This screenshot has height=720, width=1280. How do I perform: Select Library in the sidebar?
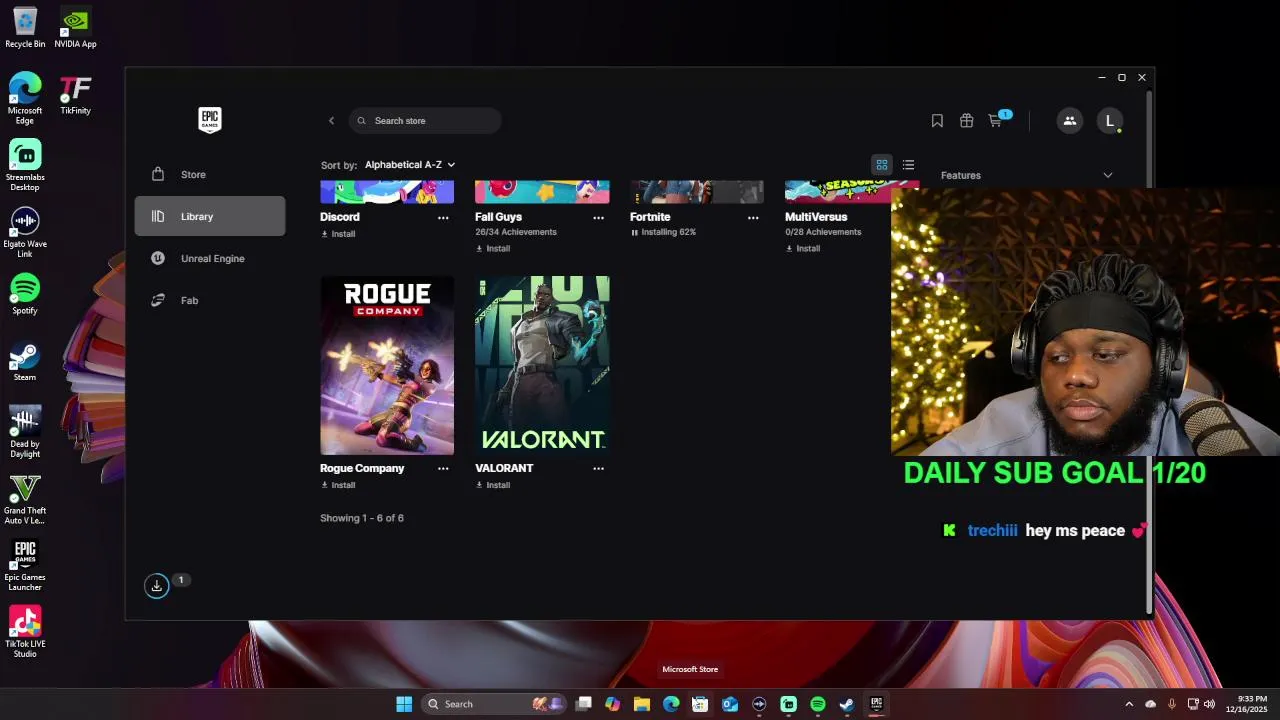(210, 216)
